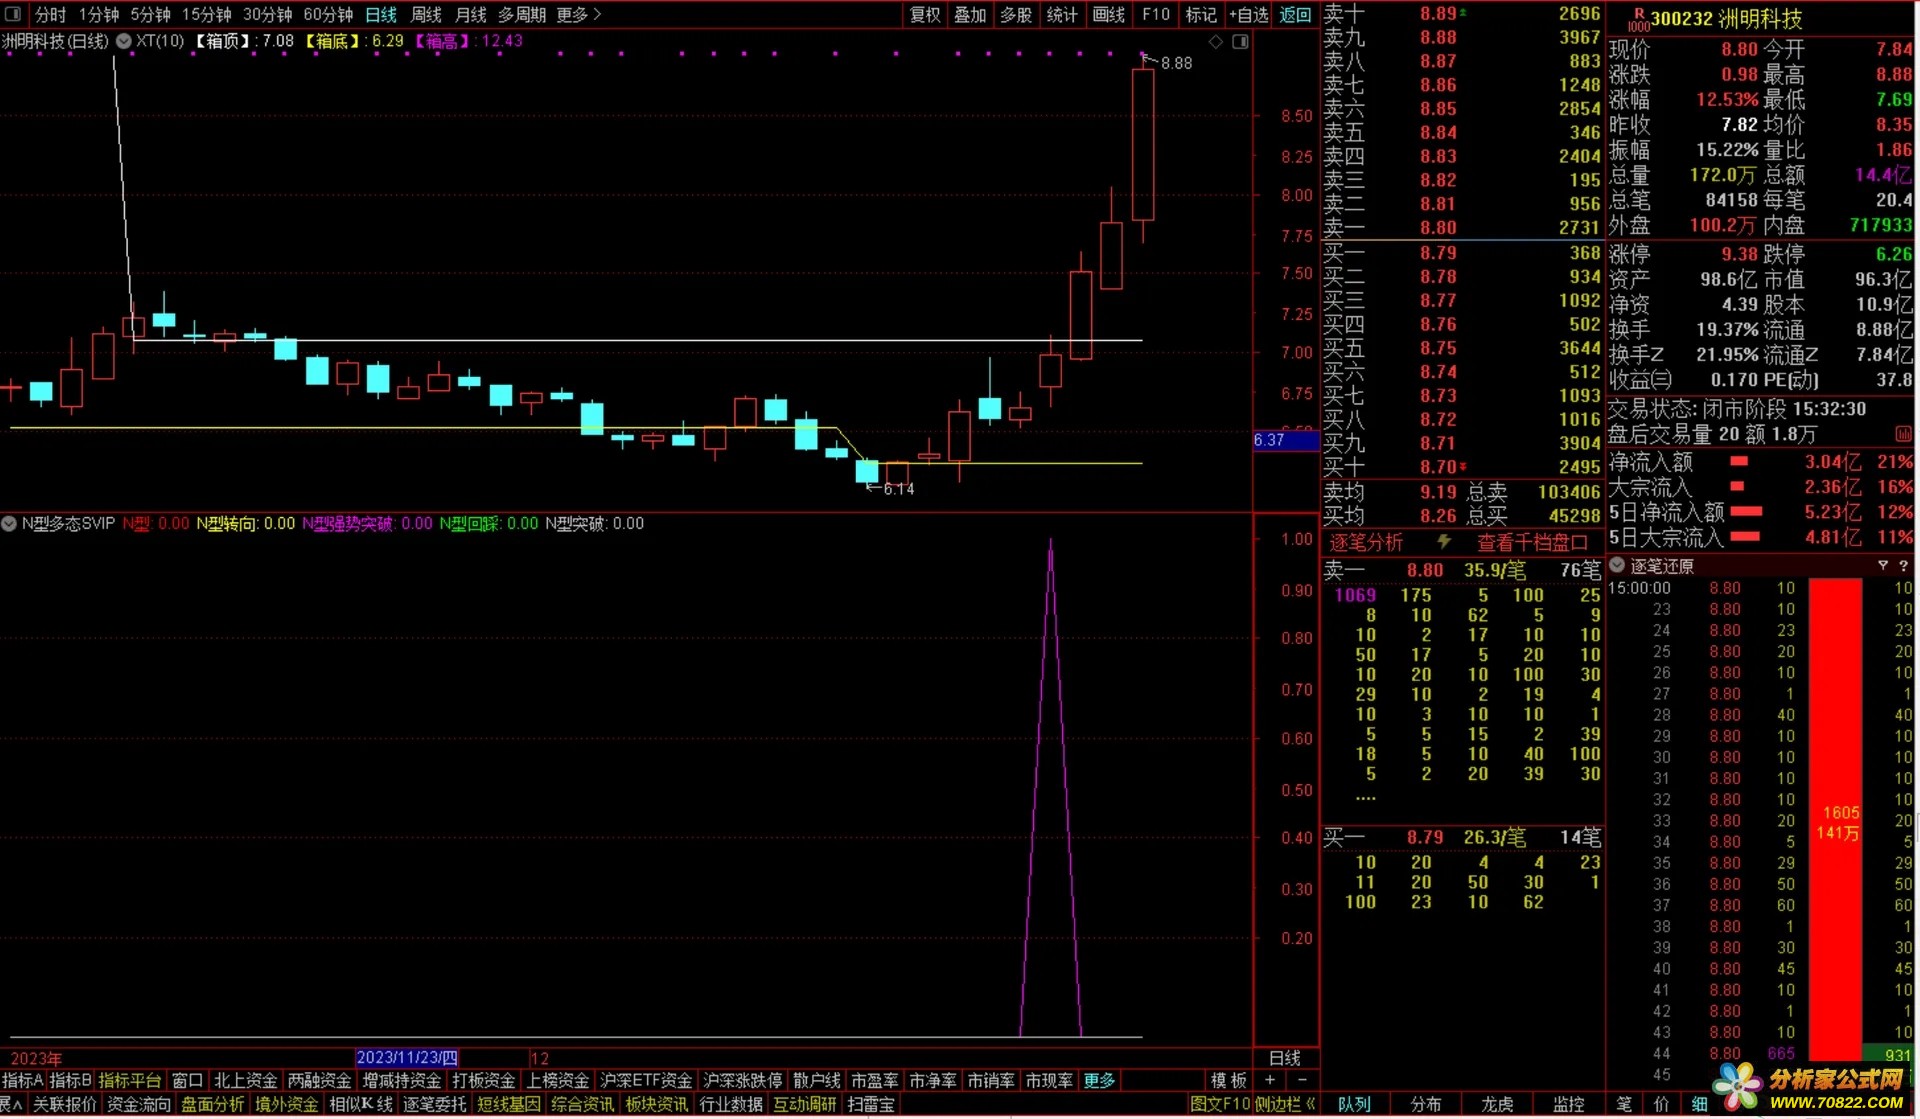1920x1119 pixels.
Task: Switch to the 监控 monitor tab
Action: [x=1569, y=1104]
